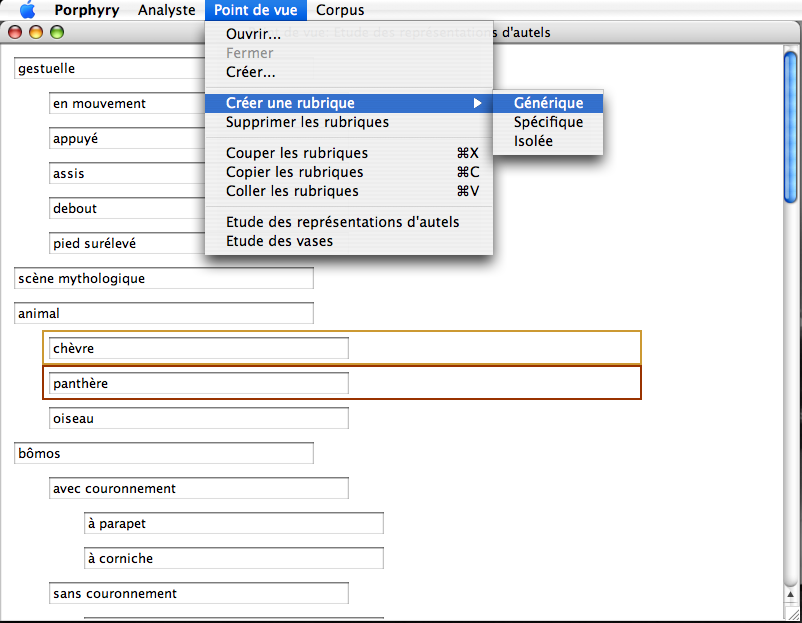The image size is (802, 623).
Task: Click the chèvre rubrique field
Action: (199, 348)
